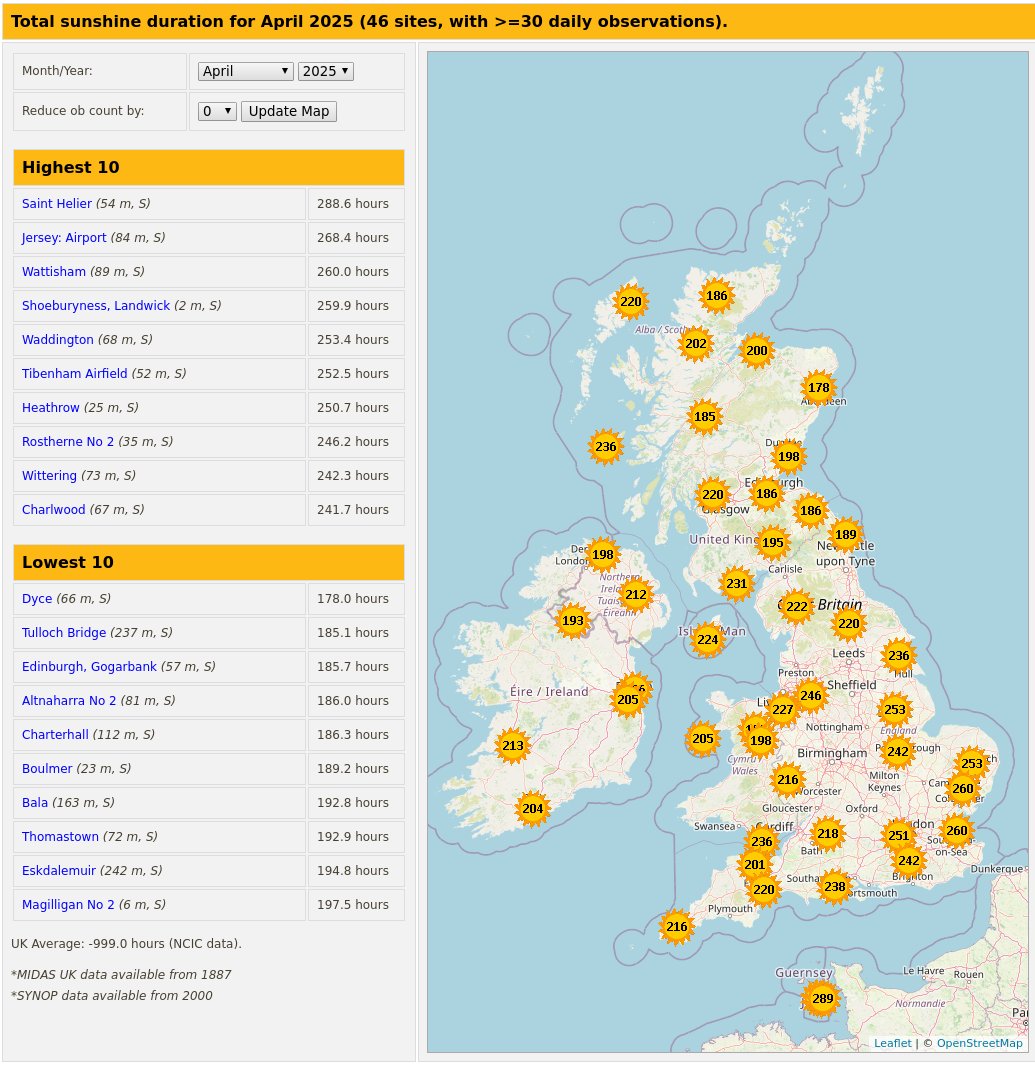Click the 218 sun marker near Bath
Viewport: 1035px width, 1066px height.
(827, 832)
